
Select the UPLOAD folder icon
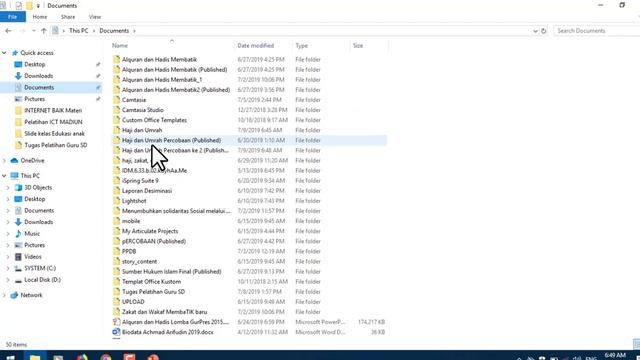click(116, 302)
